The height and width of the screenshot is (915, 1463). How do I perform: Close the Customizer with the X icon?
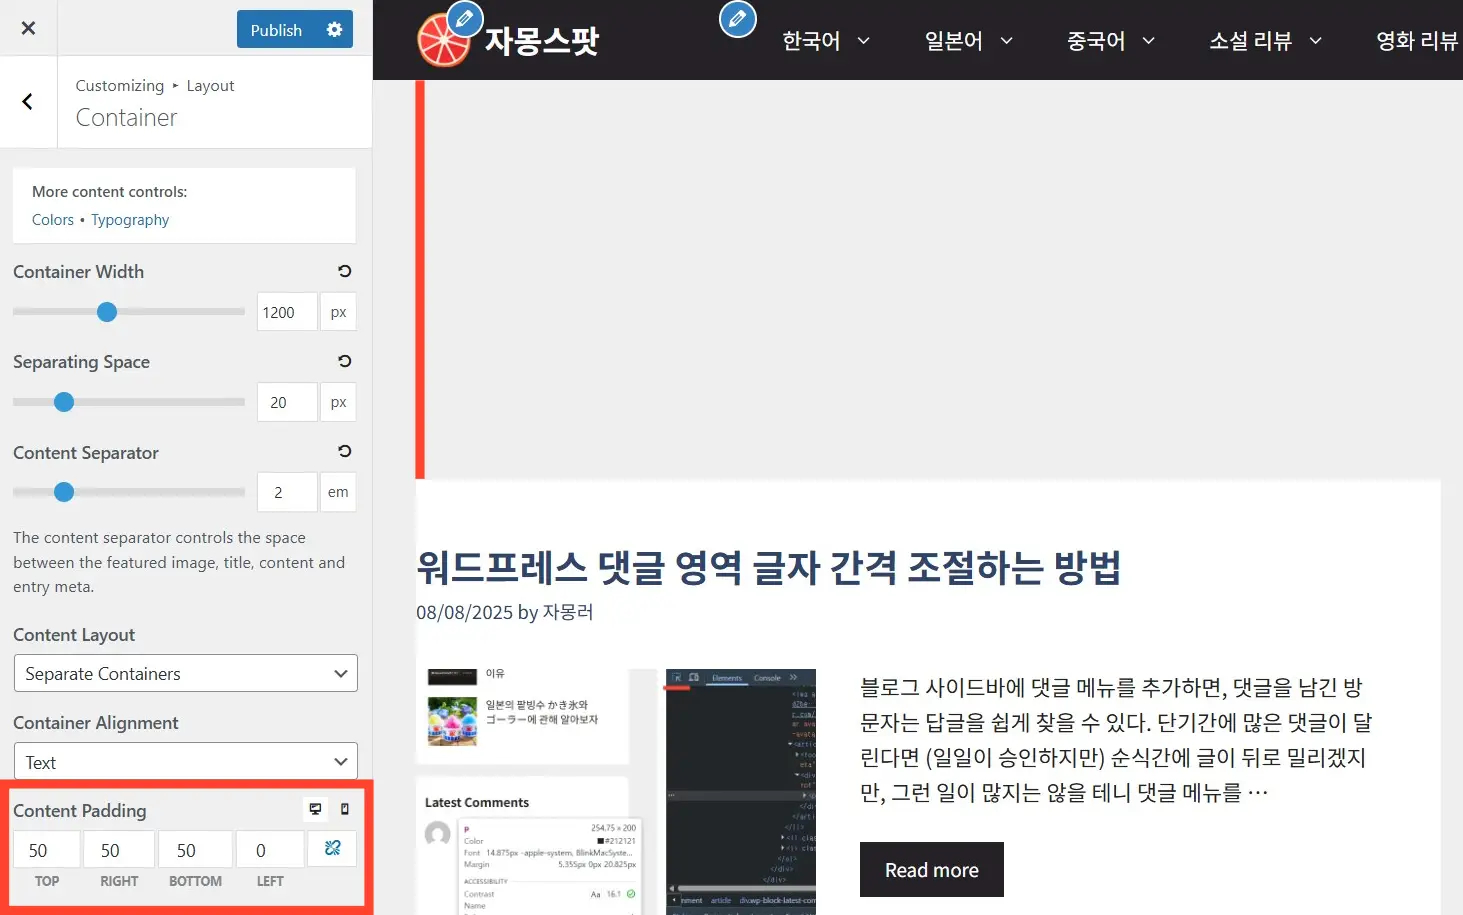(x=28, y=28)
